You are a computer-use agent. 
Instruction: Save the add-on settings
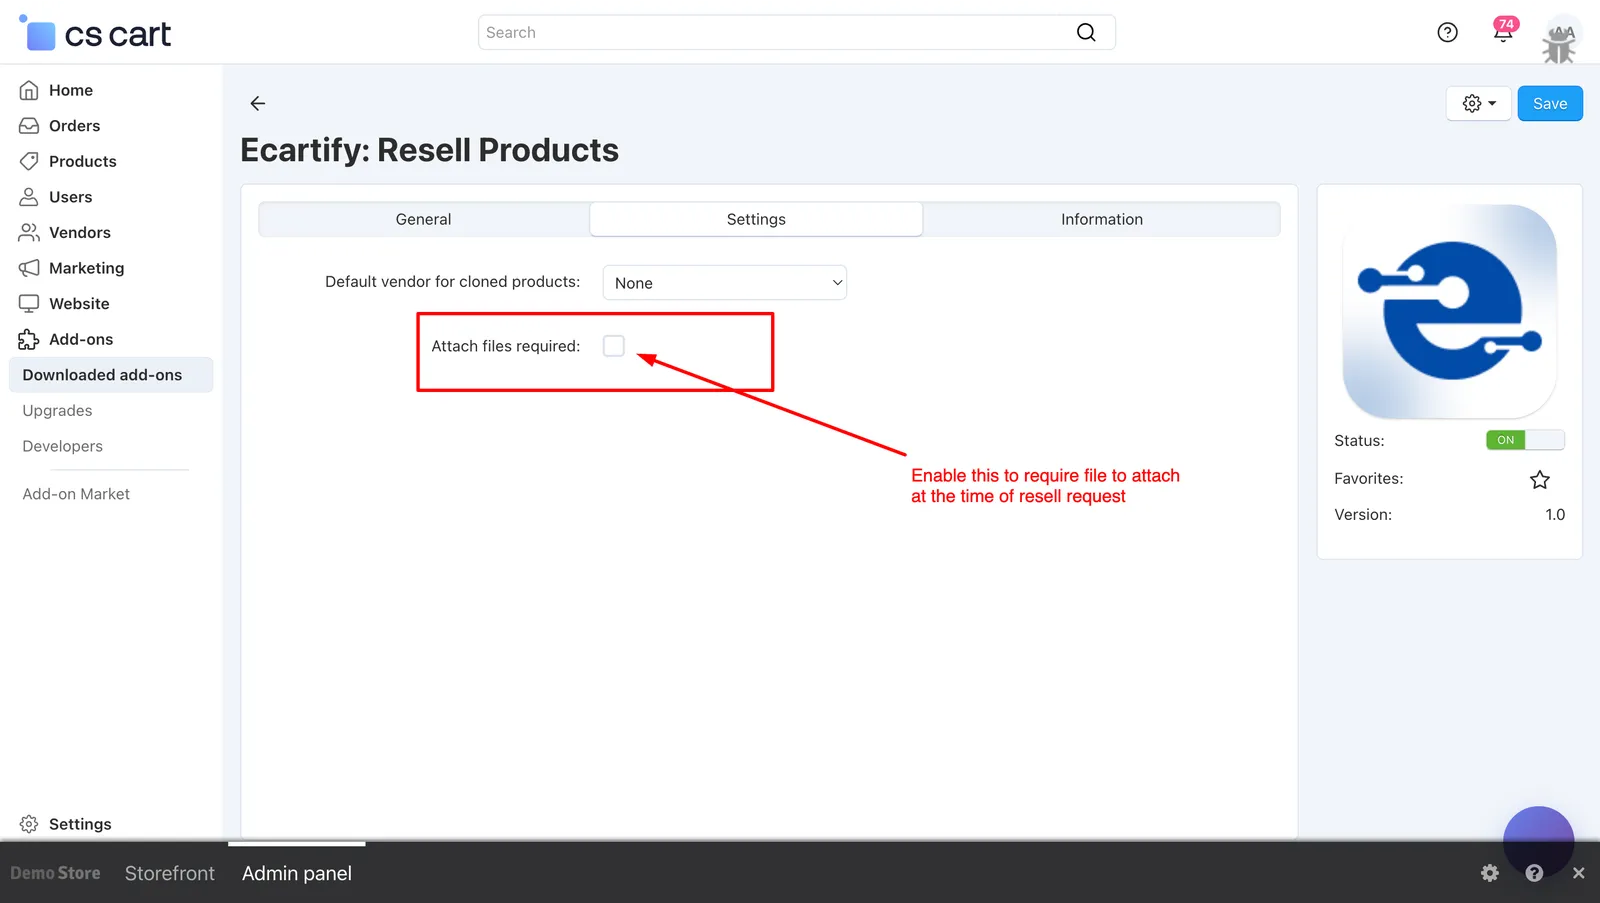tap(1550, 103)
